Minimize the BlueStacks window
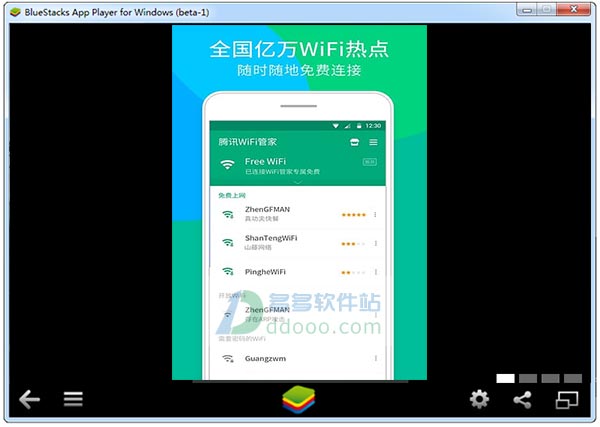The width and height of the screenshot is (600, 427). click(x=527, y=10)
